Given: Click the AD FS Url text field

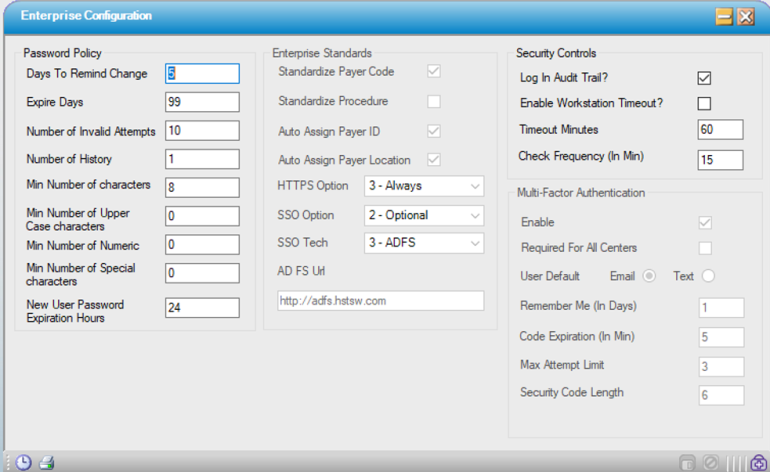Looking at the screenshot, I should click(380, 301).
